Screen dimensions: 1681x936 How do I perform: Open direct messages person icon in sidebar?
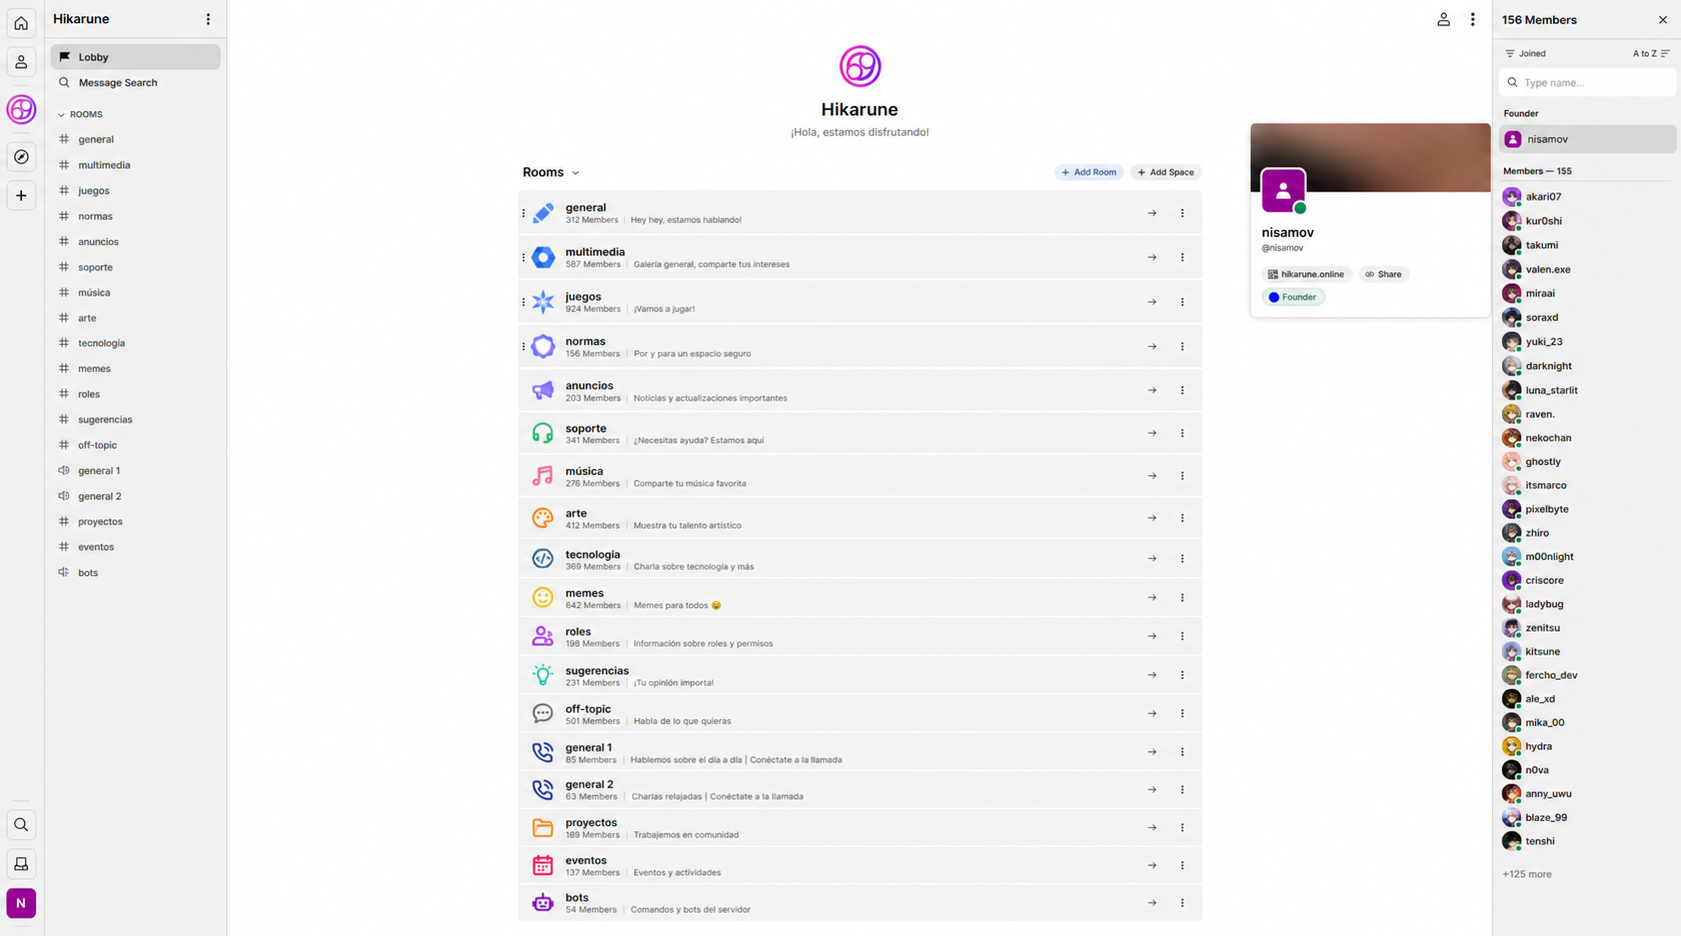21,62
